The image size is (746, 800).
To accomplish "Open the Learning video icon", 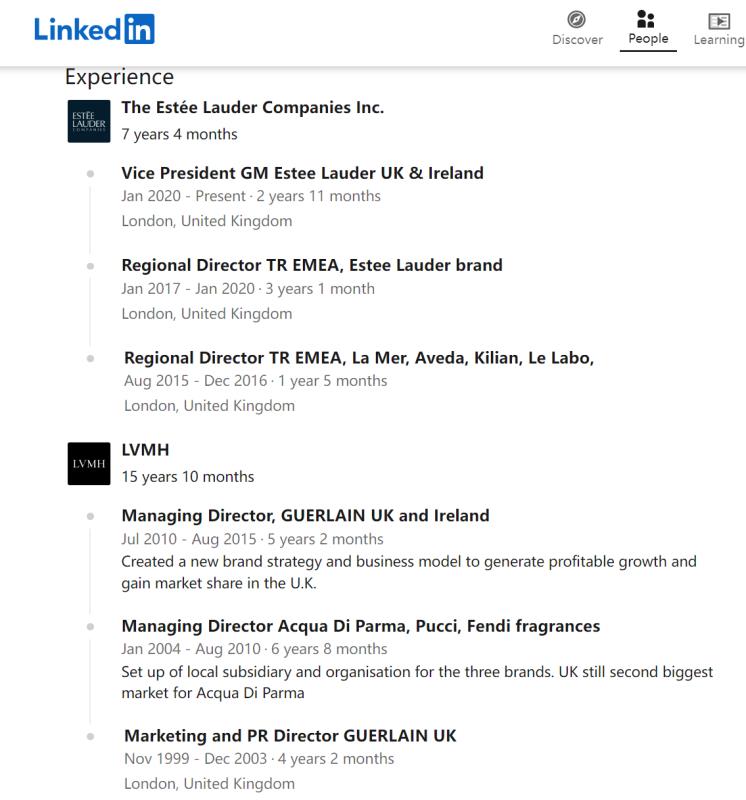I will (719, 21).
